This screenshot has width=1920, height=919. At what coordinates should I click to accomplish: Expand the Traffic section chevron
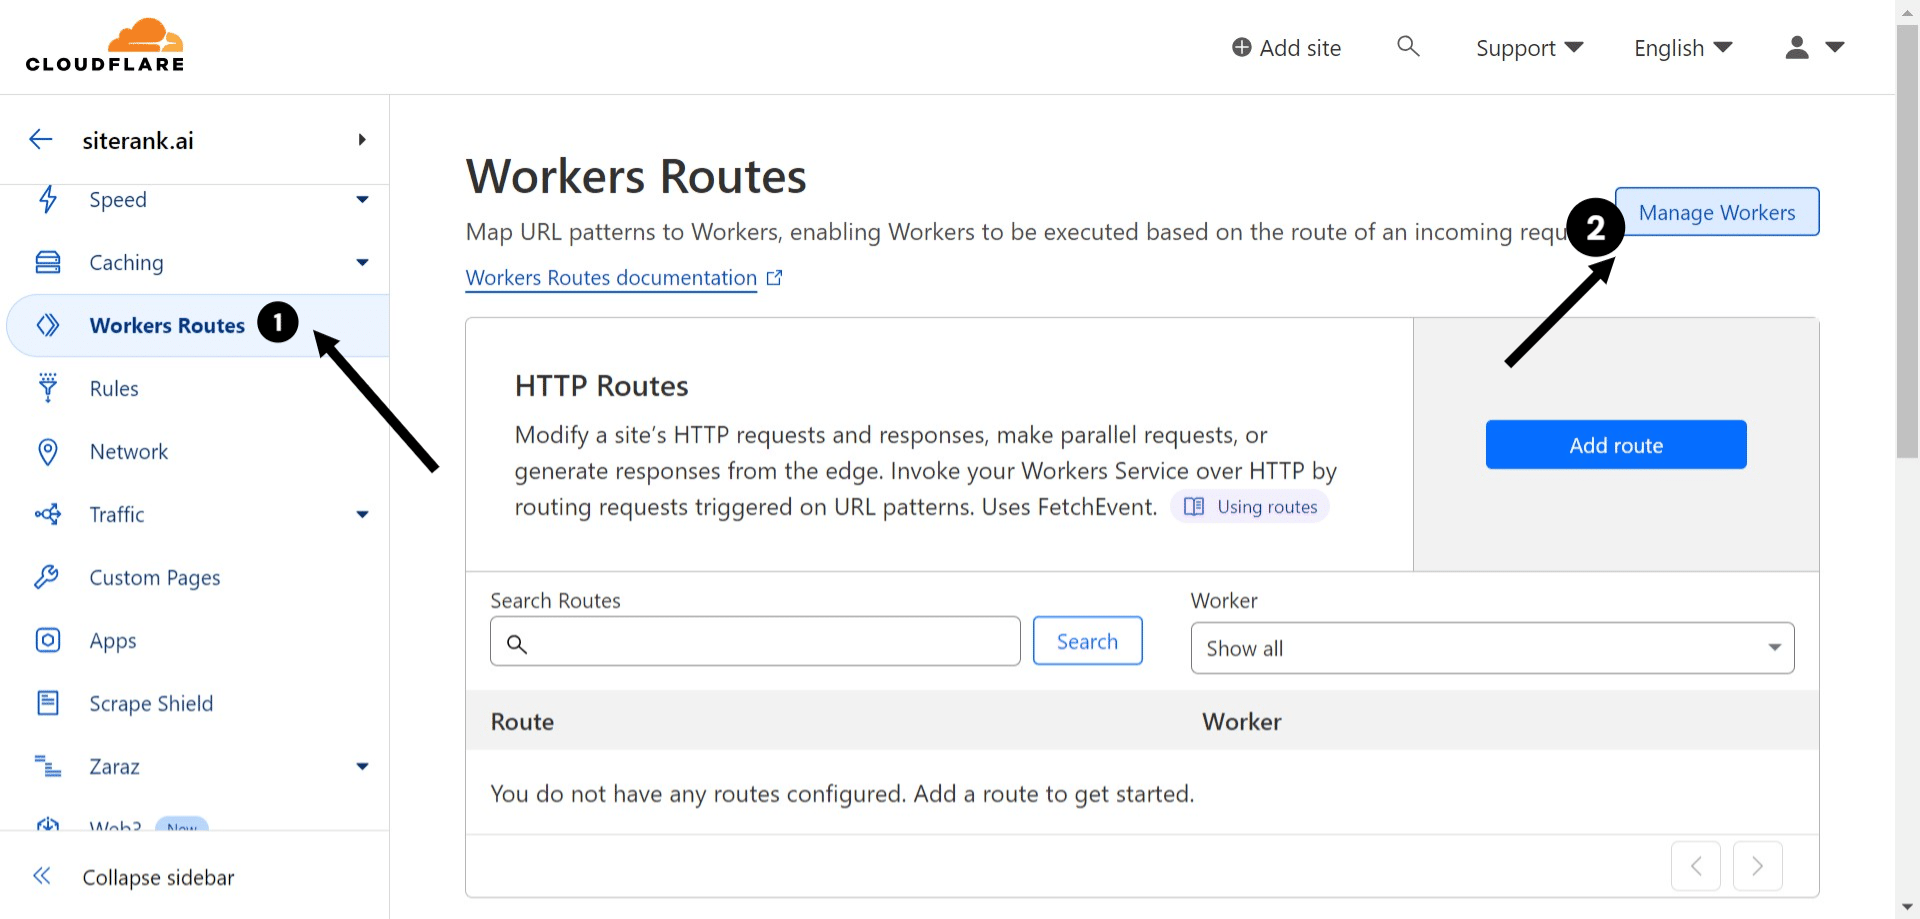(x=362, y=514)
